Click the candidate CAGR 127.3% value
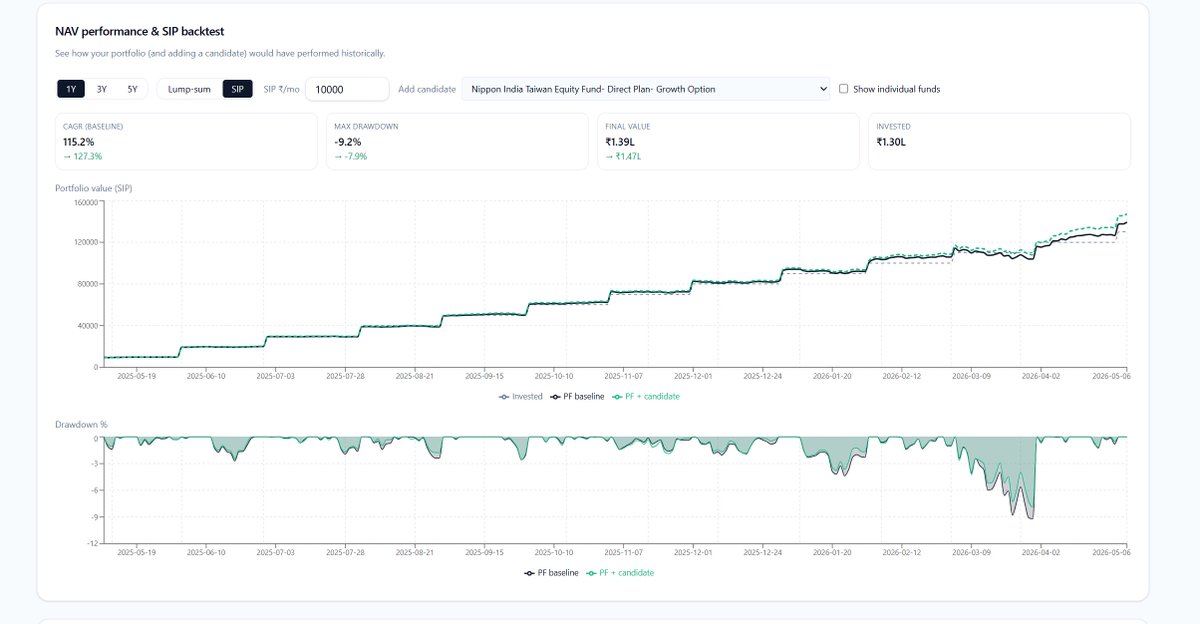Screen dimensions: 1200x624 82,157
